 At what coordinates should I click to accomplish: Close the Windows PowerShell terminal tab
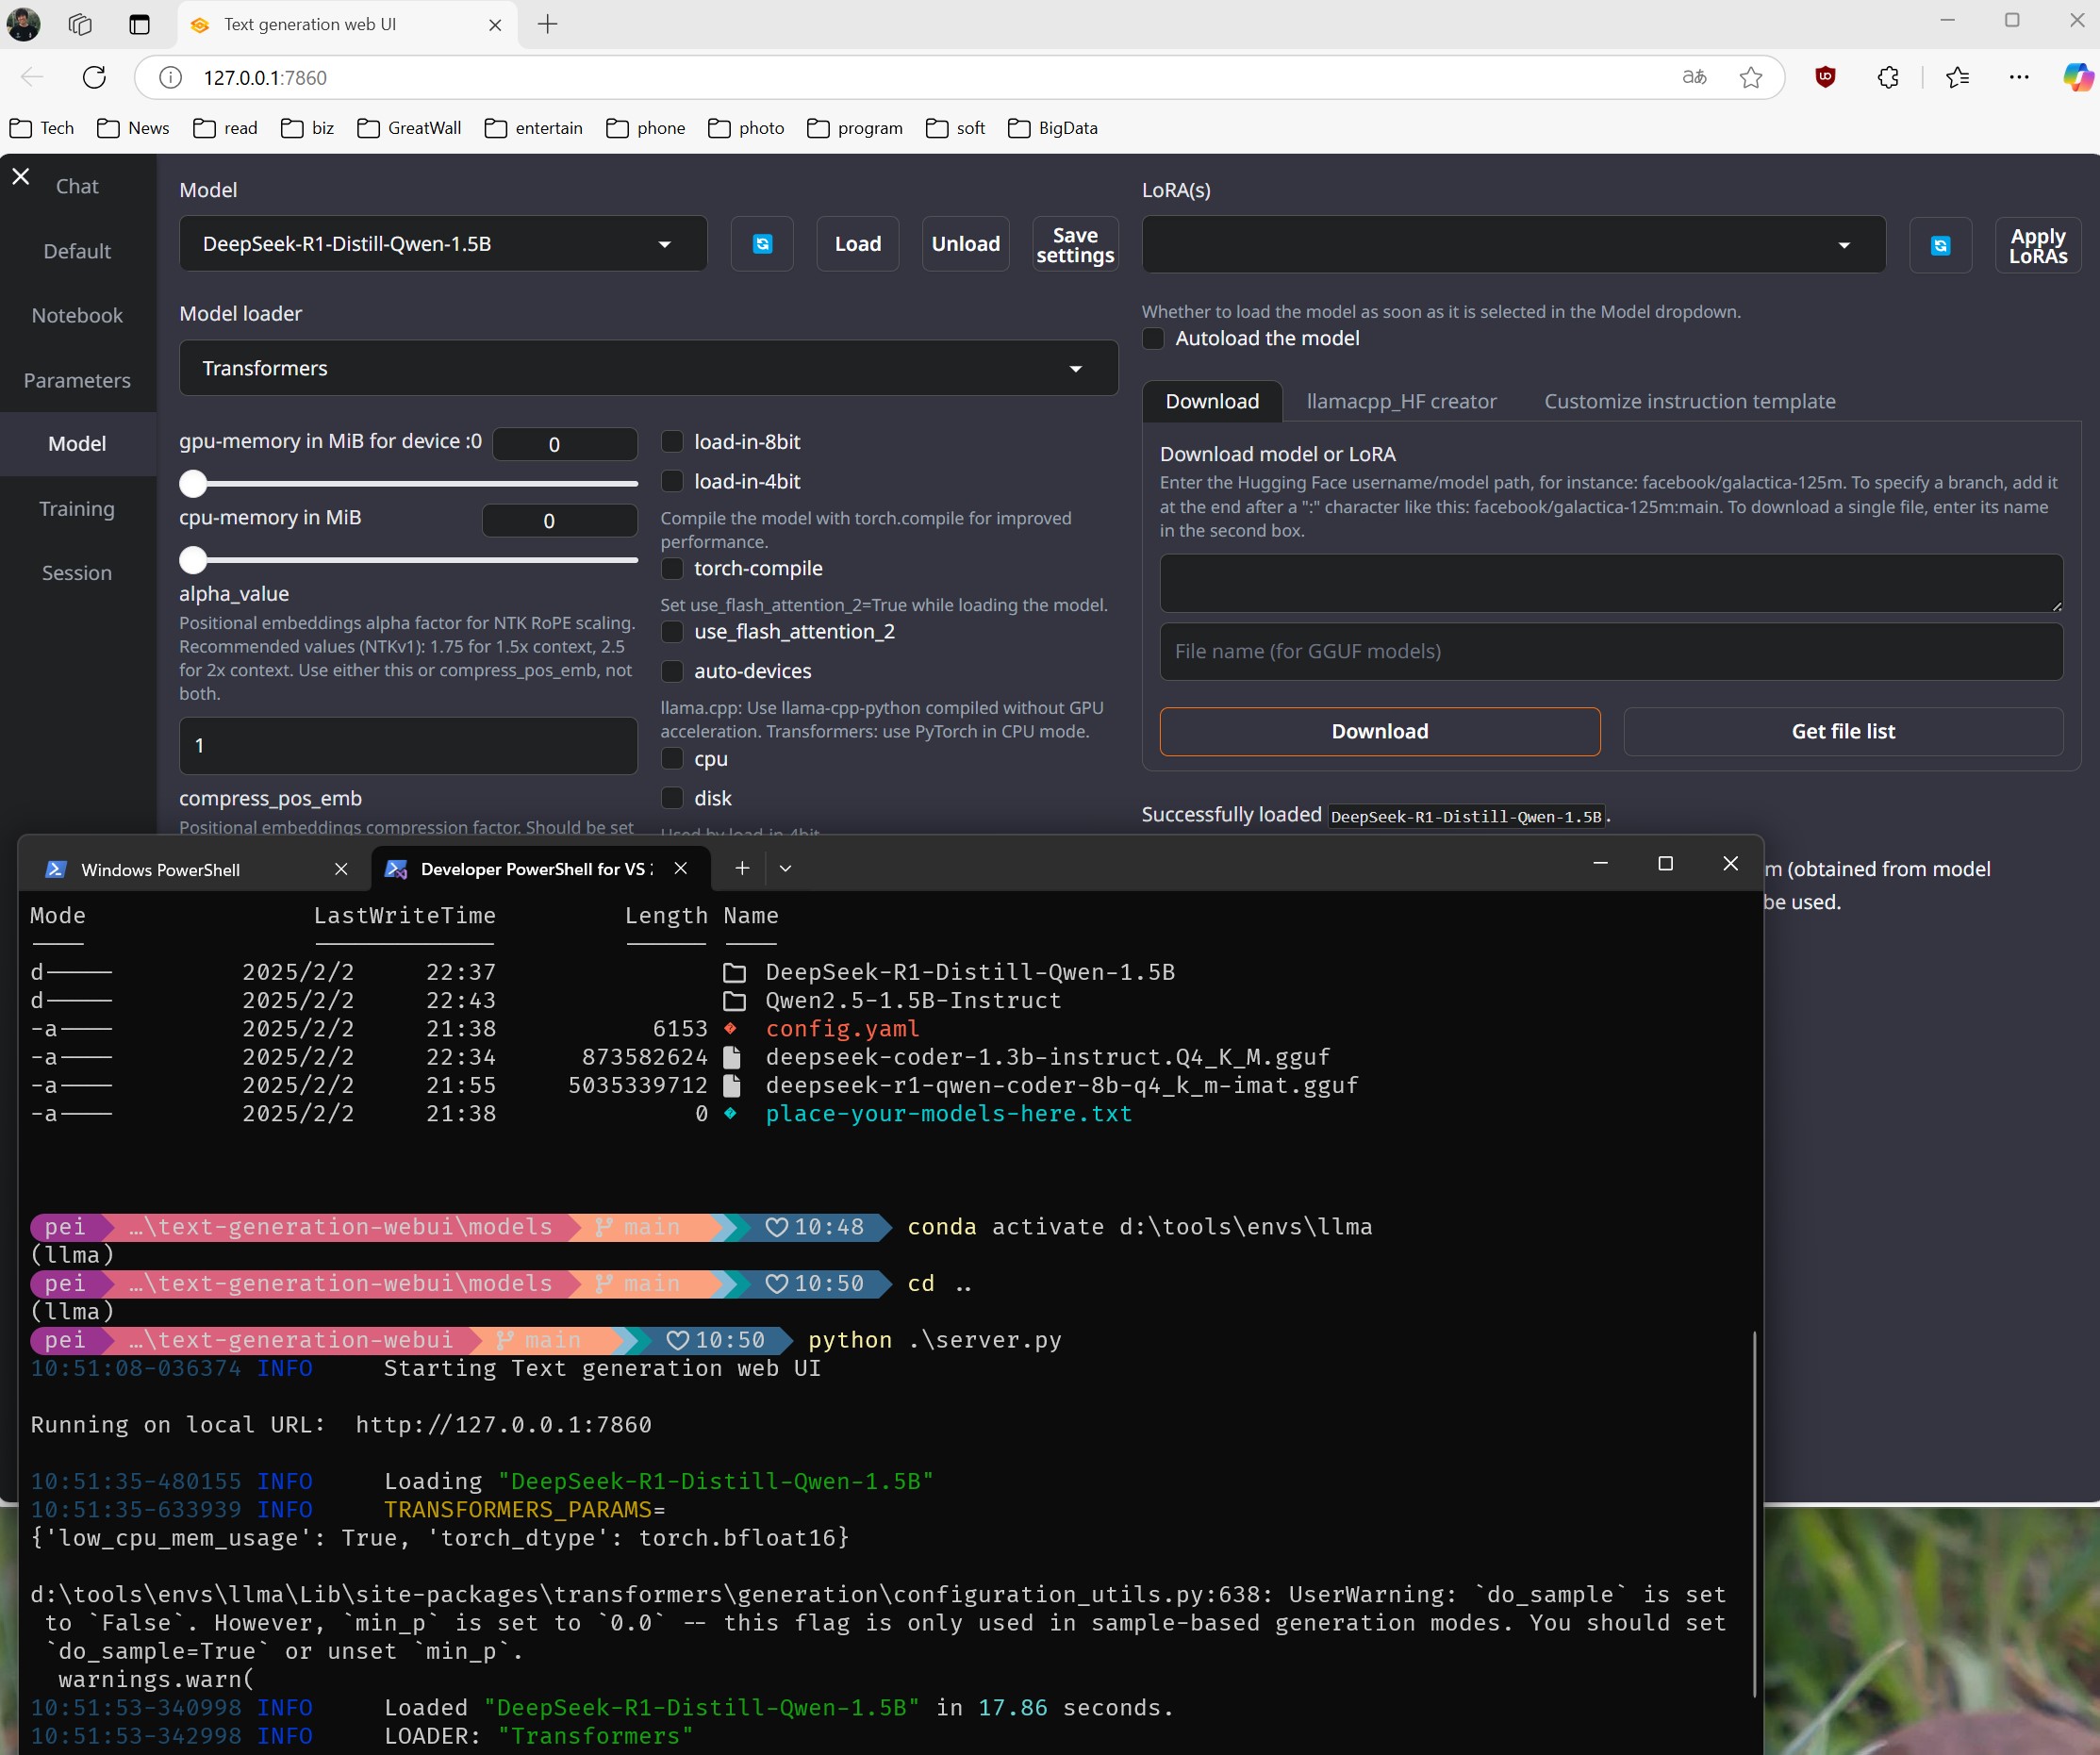[x=341, y=869]
